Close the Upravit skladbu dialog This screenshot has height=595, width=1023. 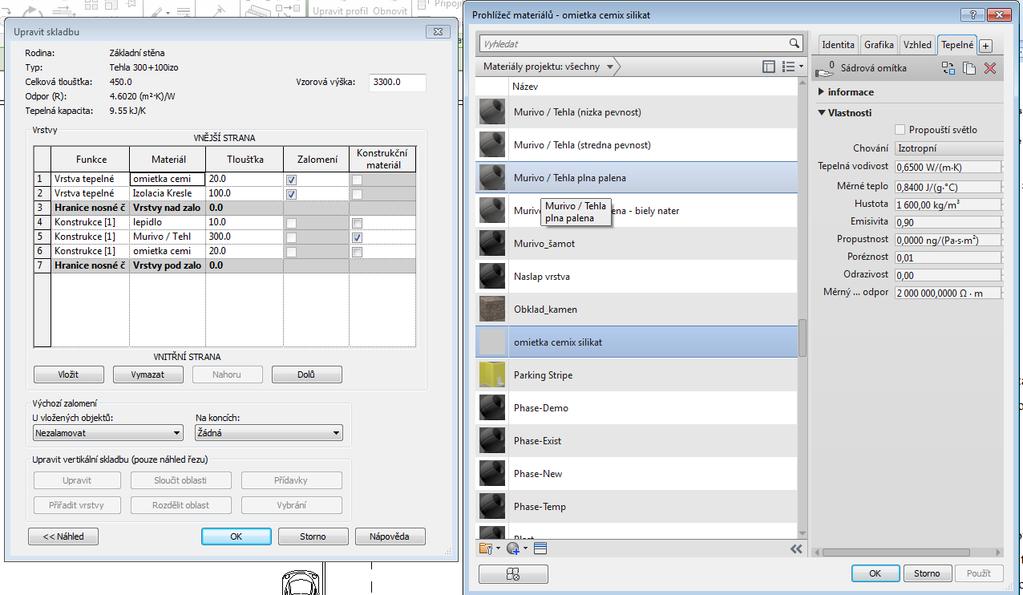(x=438, y=31)
